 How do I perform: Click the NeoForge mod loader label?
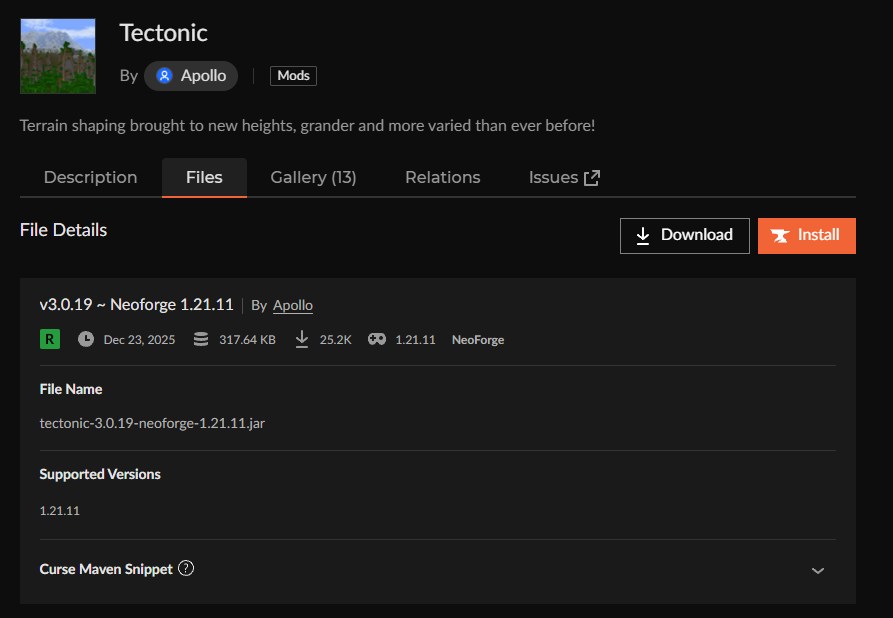click(x=477, y=340)
